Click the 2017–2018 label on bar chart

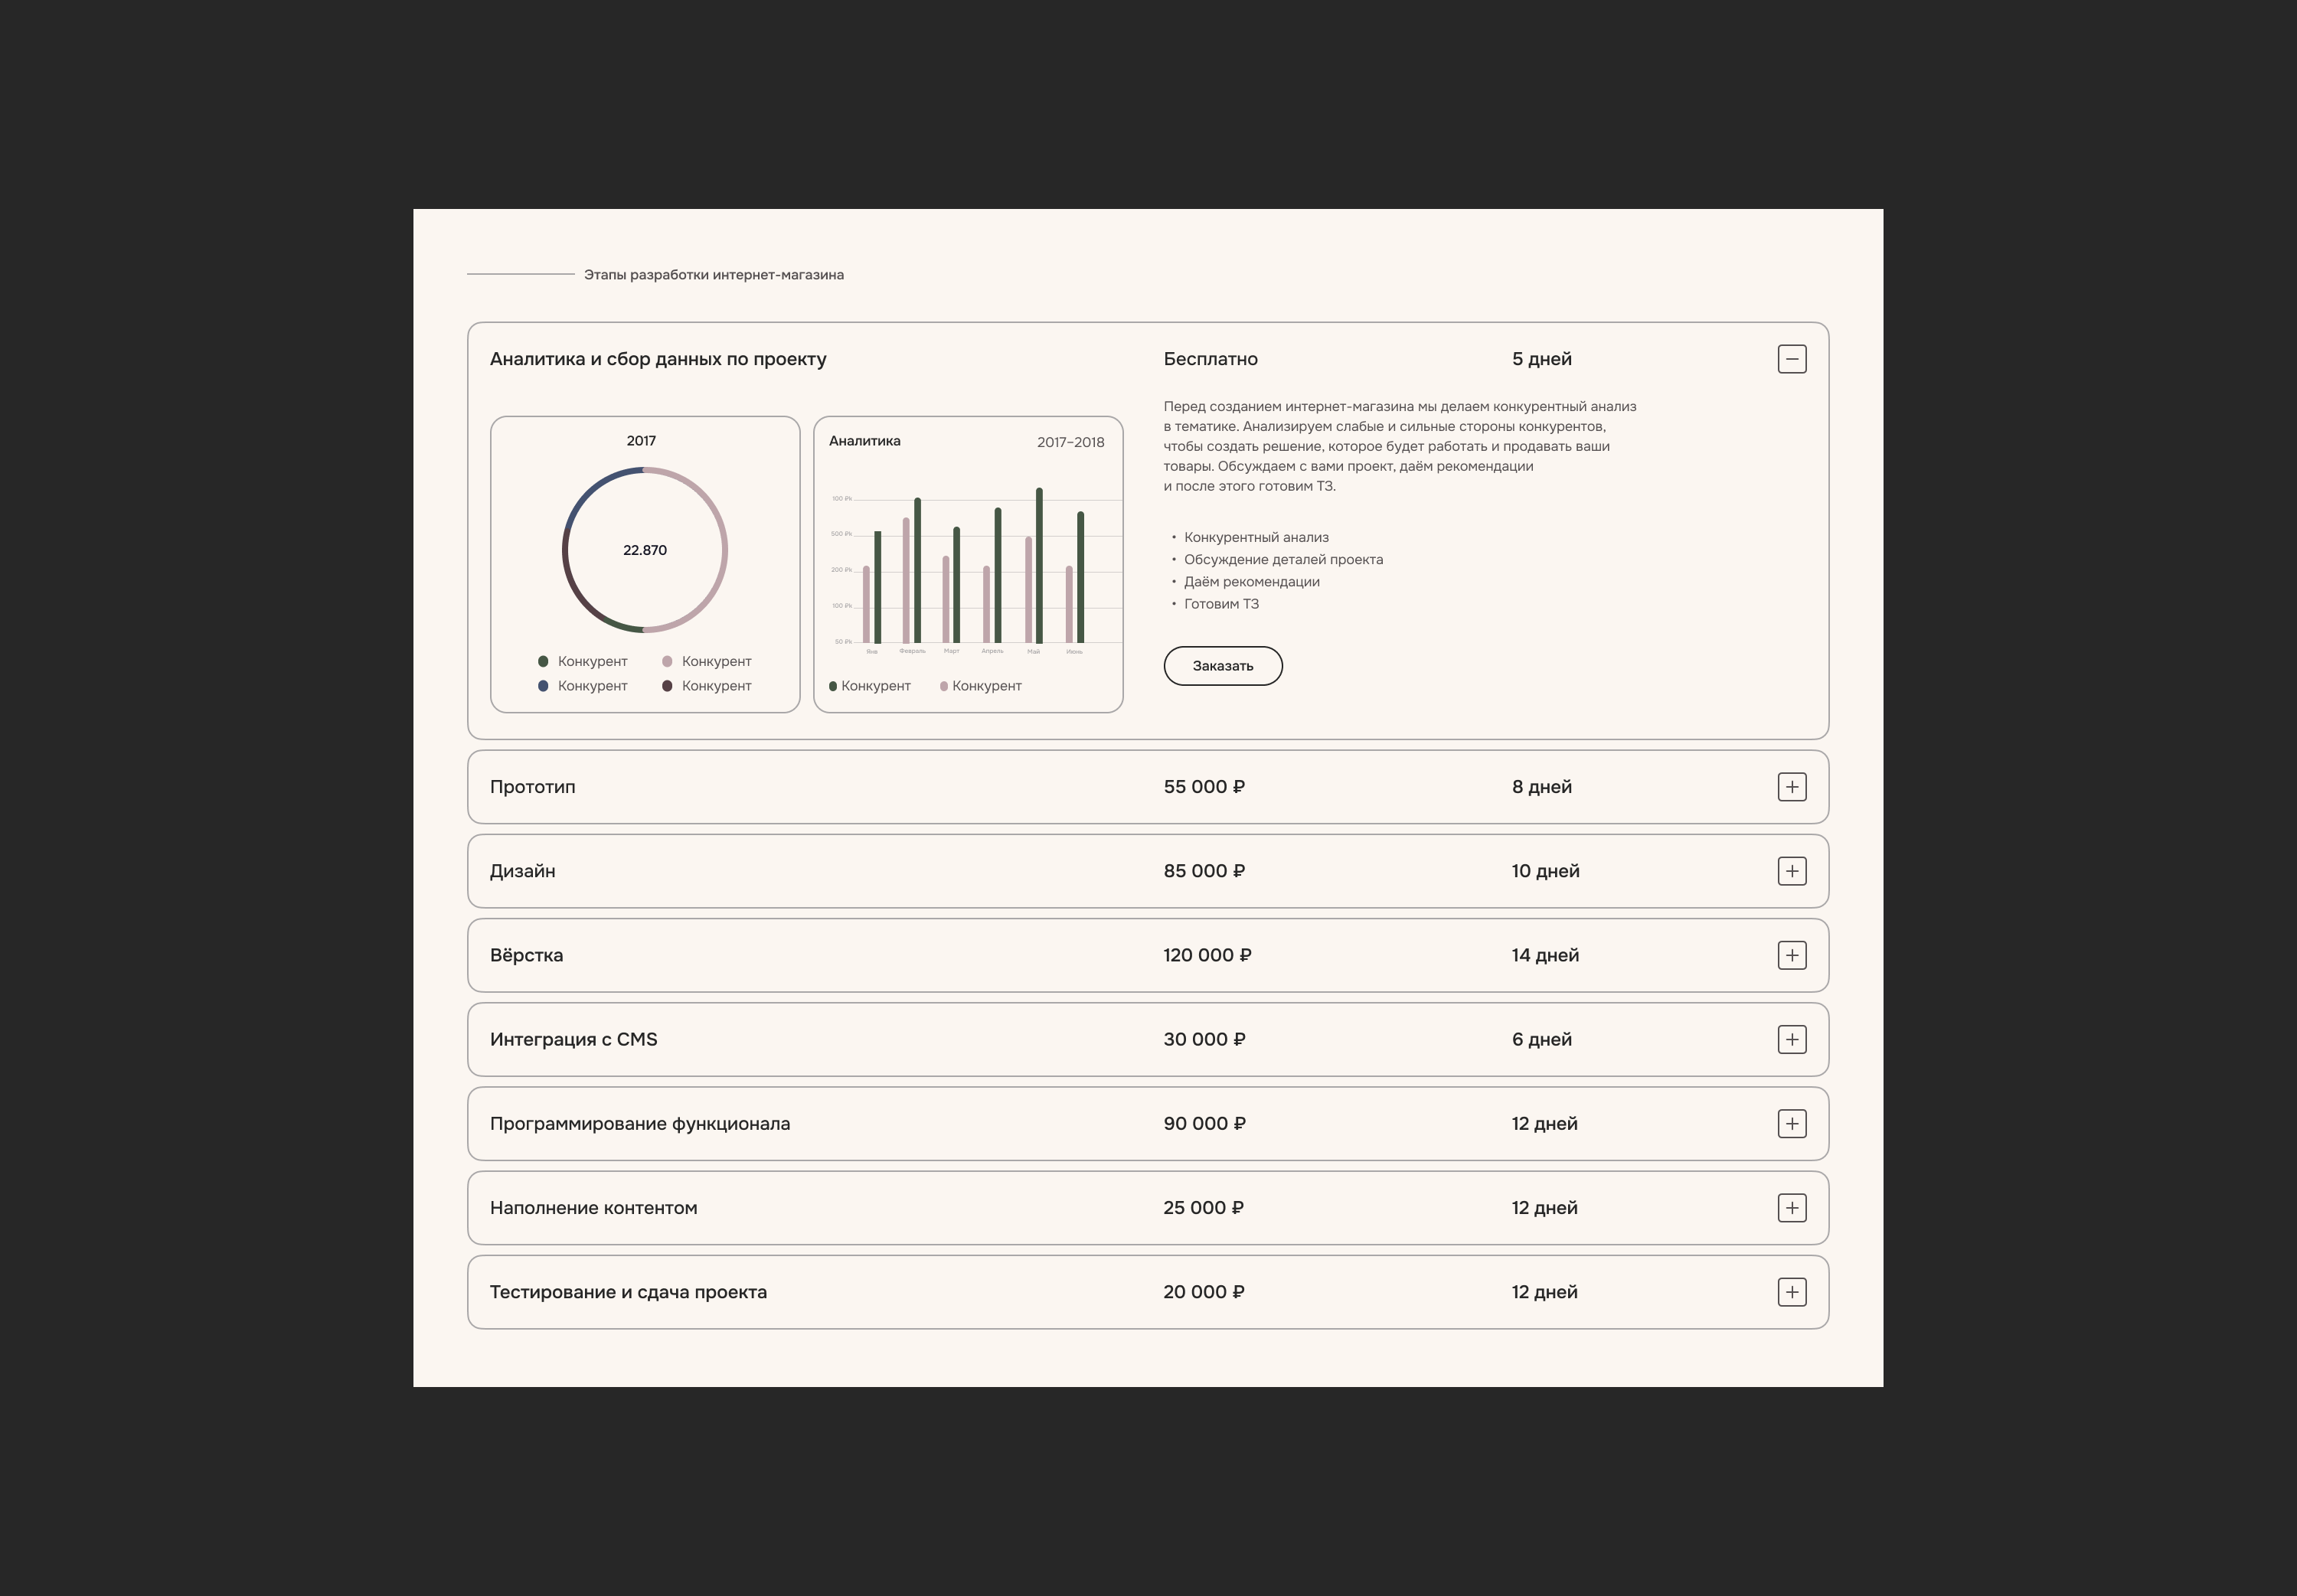point(1070,442)
